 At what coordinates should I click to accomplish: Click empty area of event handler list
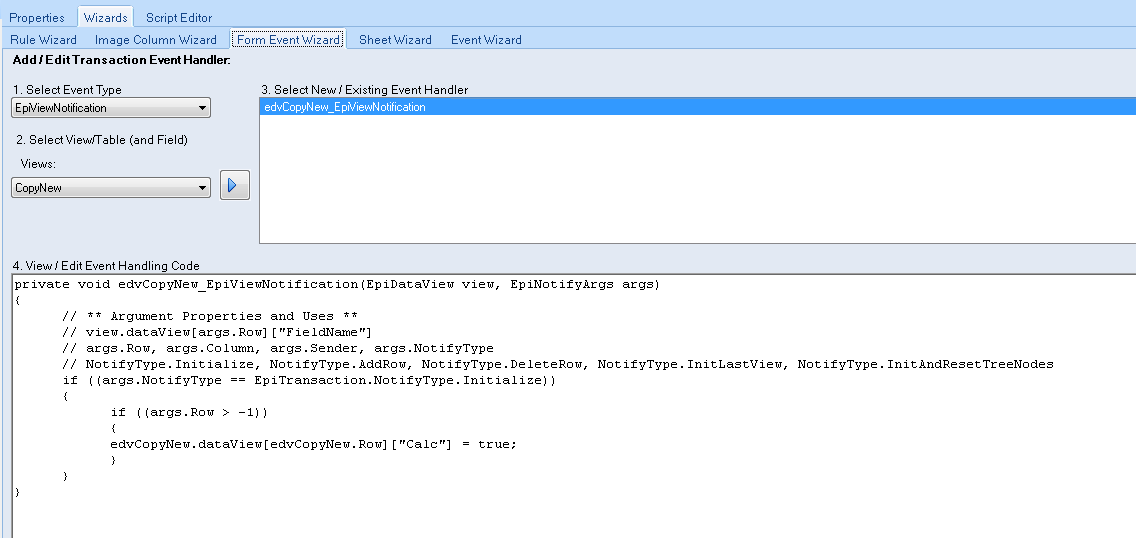[x=698, y=178]
